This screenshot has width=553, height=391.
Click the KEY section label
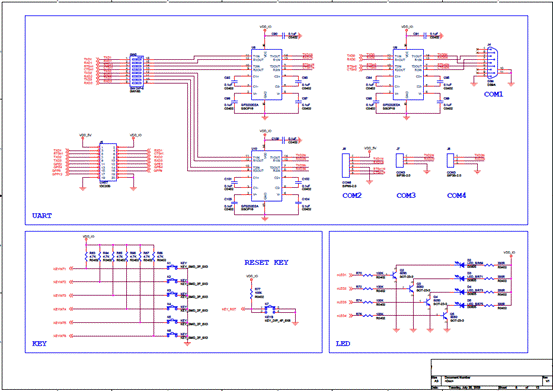(39, 343)
